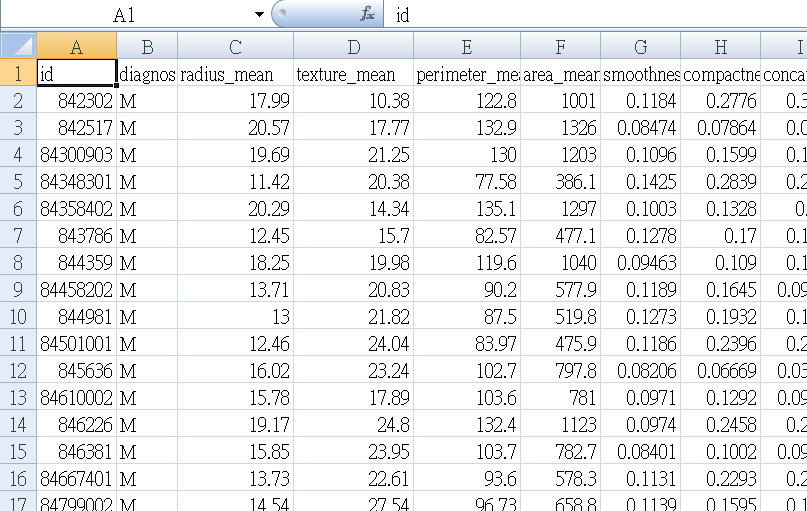
Task: Select column H header
Action: 721,47
